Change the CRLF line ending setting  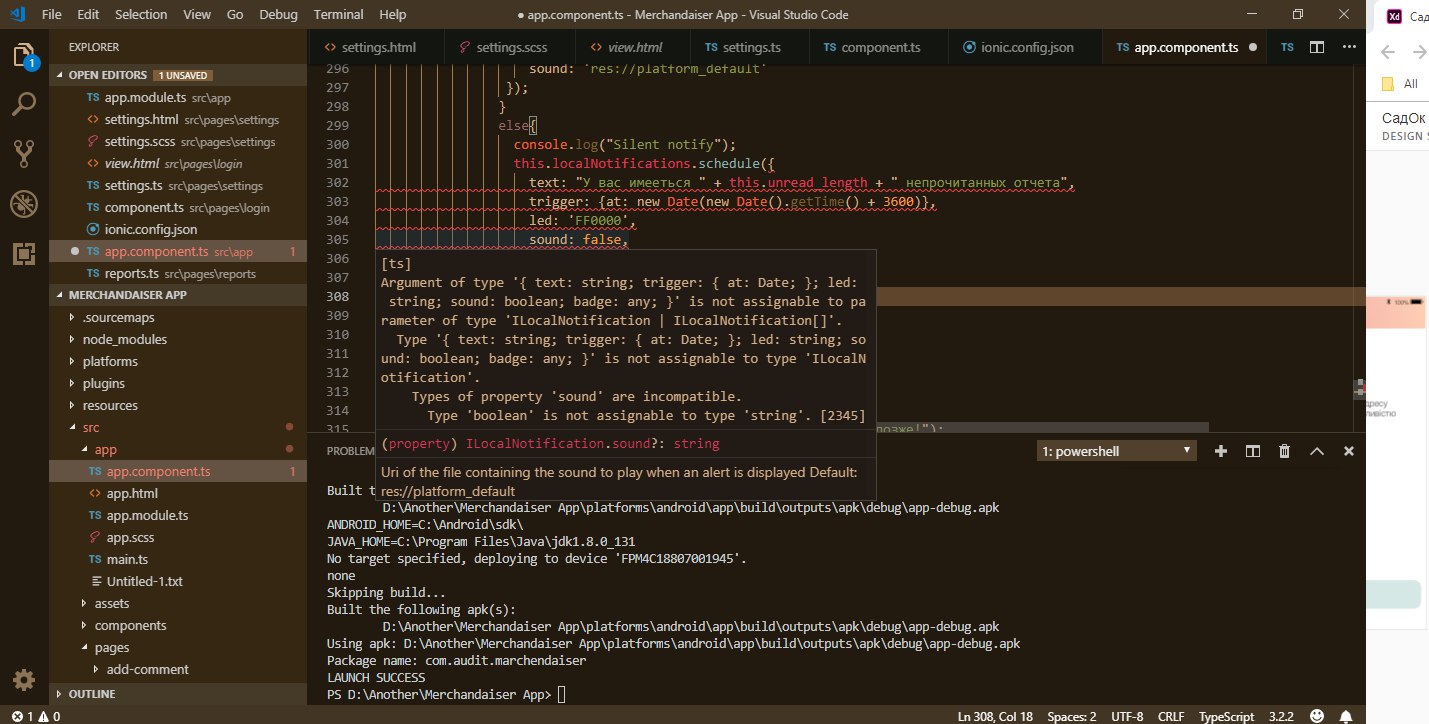tap(1171, 716)
